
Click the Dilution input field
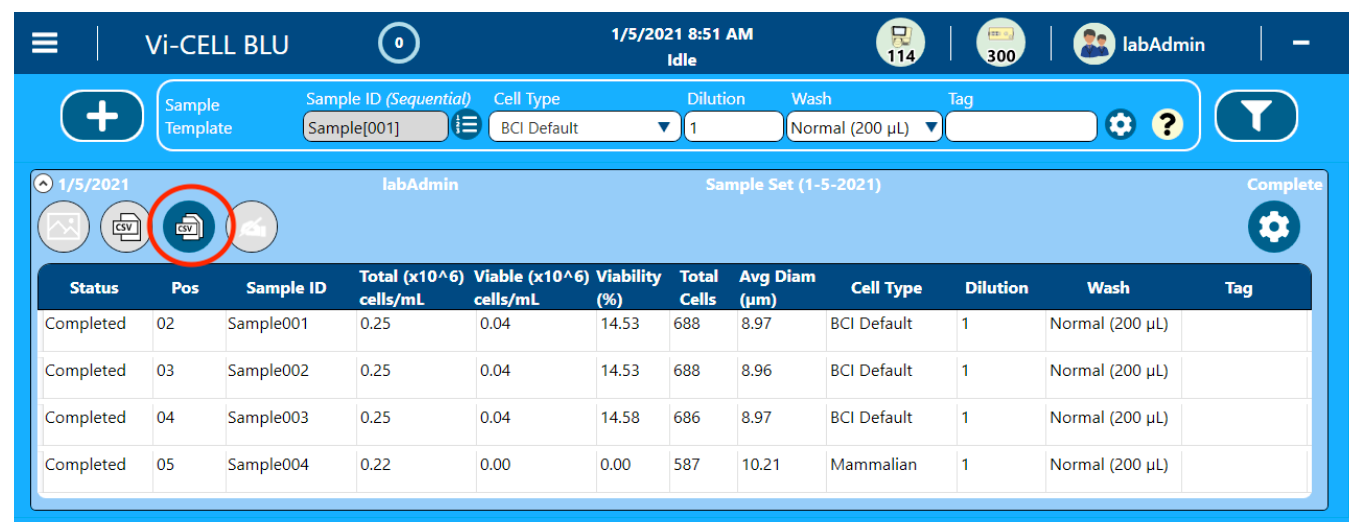click(733, 127)
